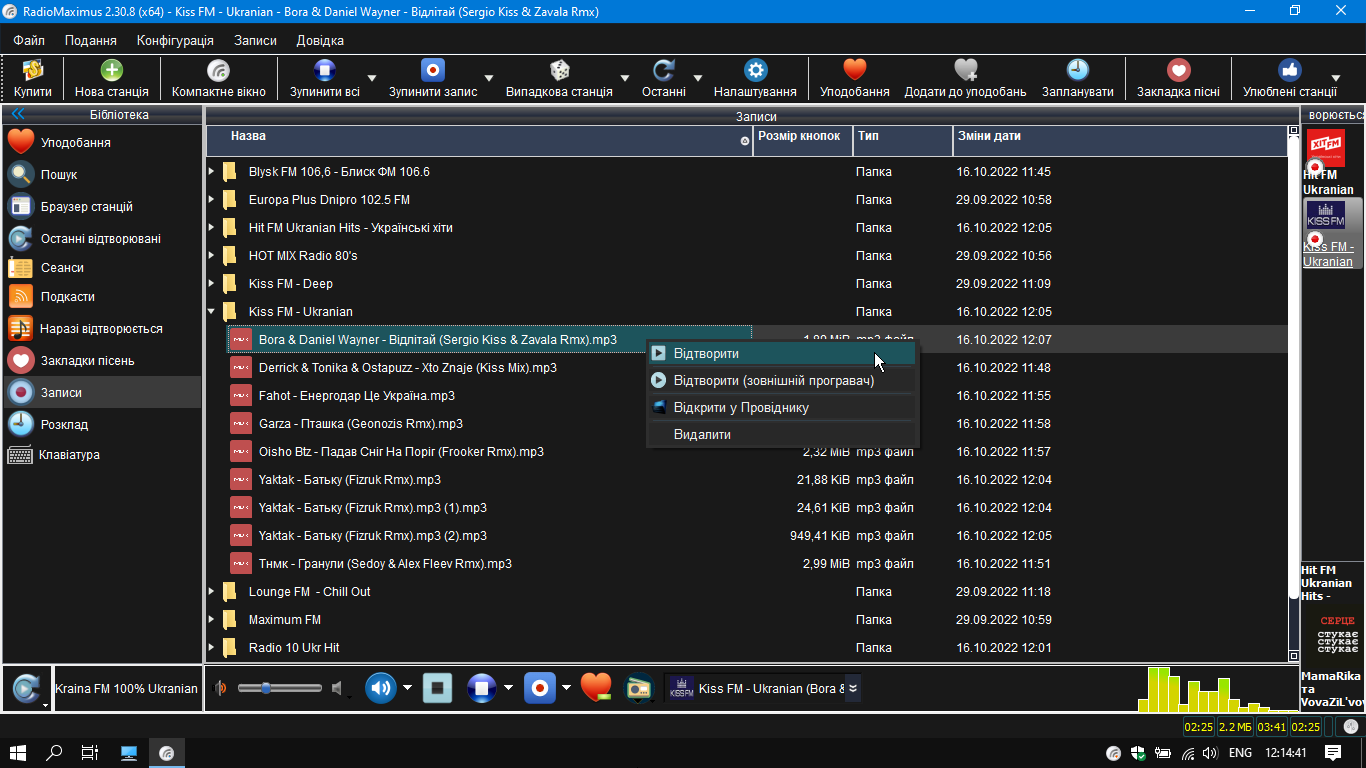This screenshot has width=1366, height=768.
Task: Click the Останні refresh icon
Action: (x=663, y=71)
